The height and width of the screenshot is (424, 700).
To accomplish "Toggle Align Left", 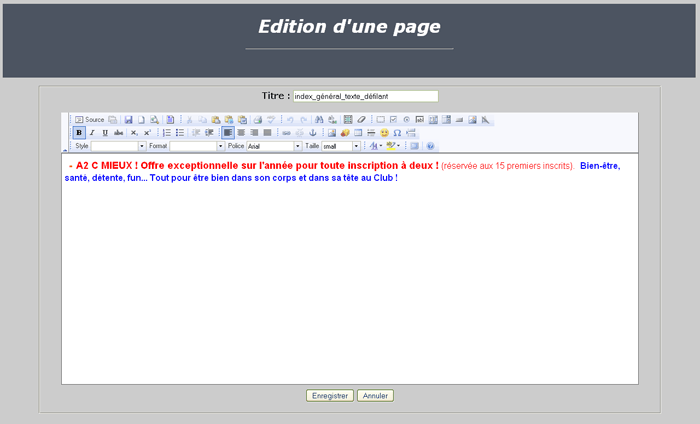I will point(228,133).
